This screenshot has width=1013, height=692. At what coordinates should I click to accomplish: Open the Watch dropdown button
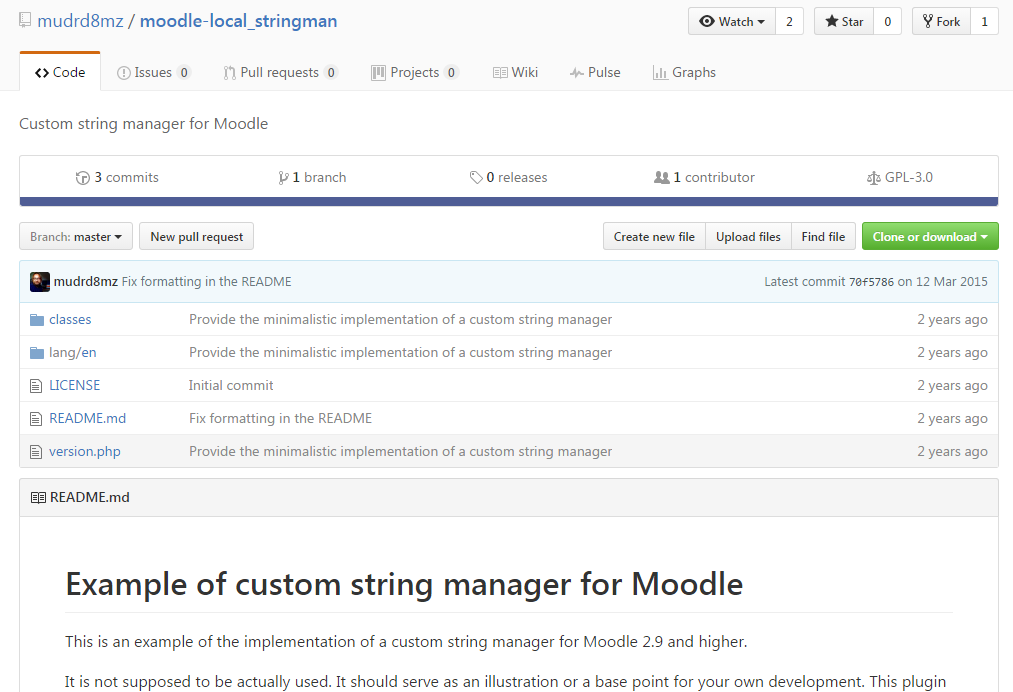coord(732,21)
